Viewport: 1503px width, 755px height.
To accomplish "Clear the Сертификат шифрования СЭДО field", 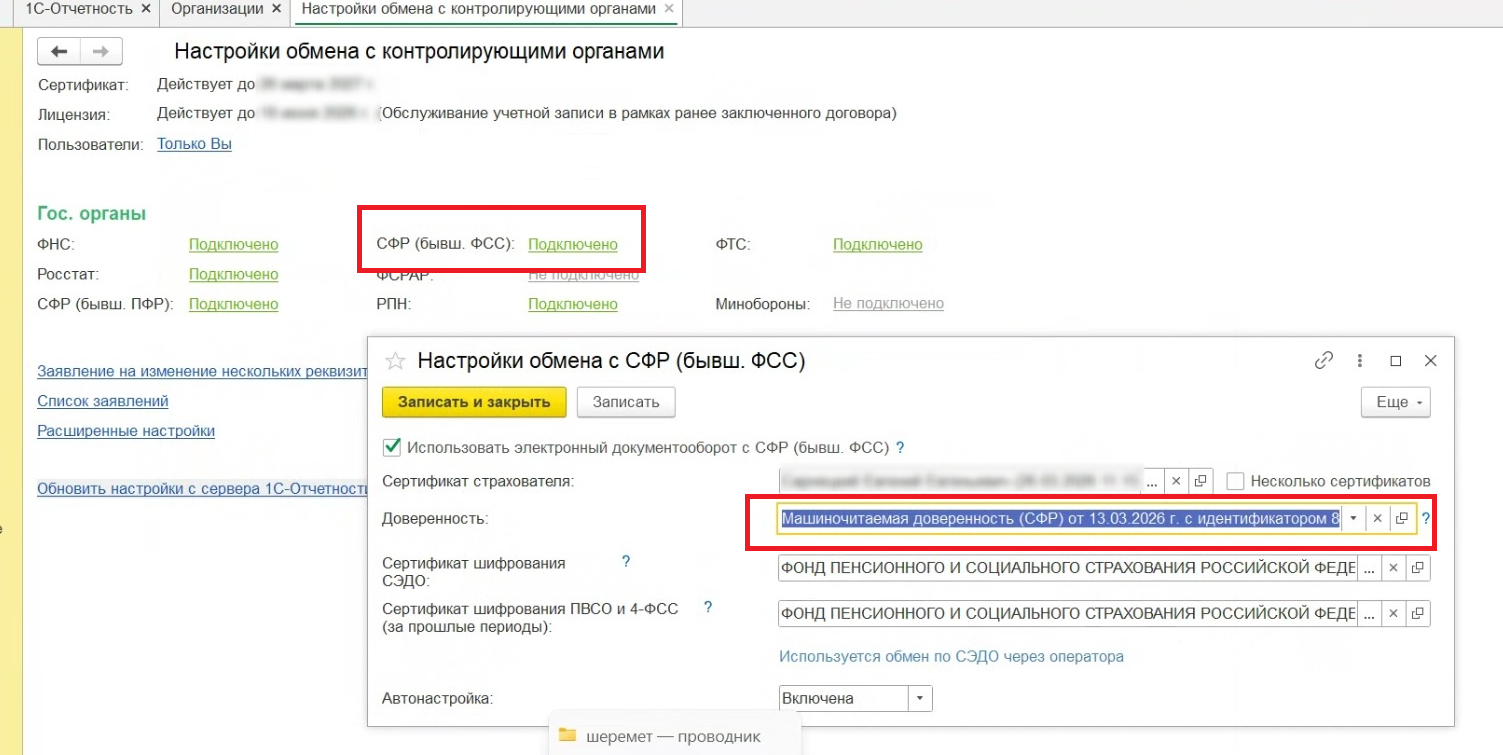I will (1393, 568).
